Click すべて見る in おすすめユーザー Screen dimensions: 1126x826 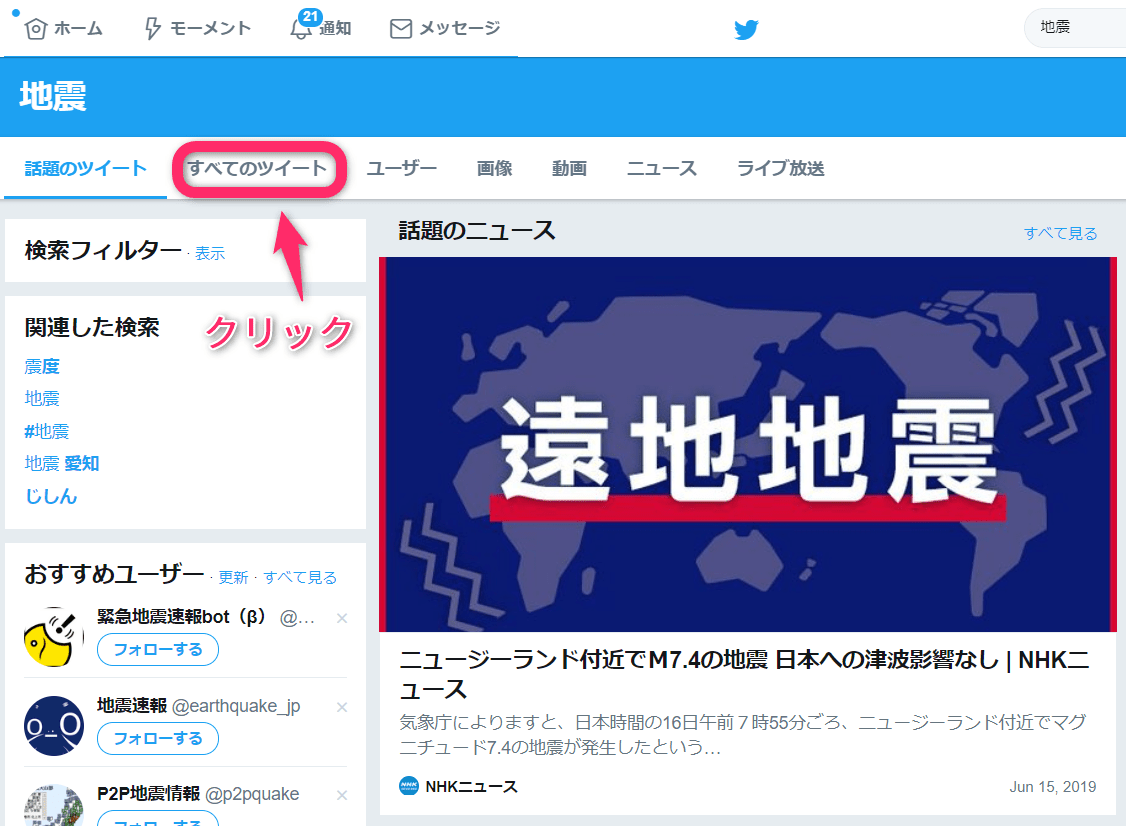coord(300,577)
